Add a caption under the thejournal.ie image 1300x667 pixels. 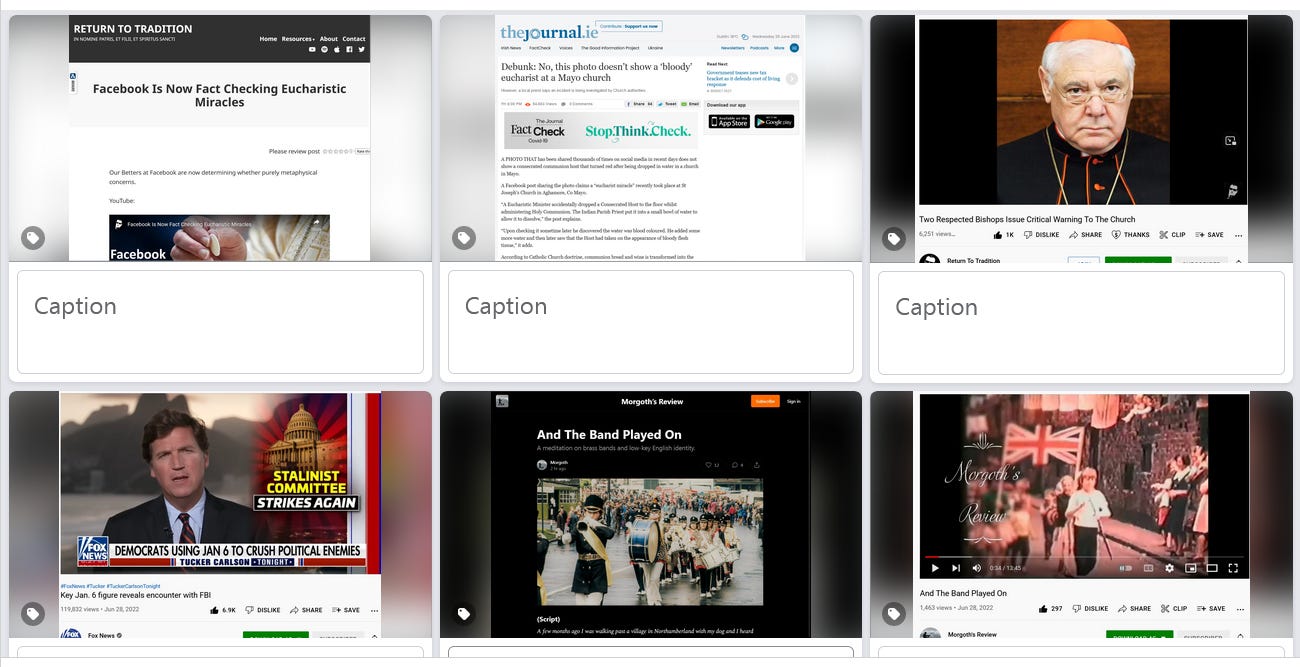point(650,322)
